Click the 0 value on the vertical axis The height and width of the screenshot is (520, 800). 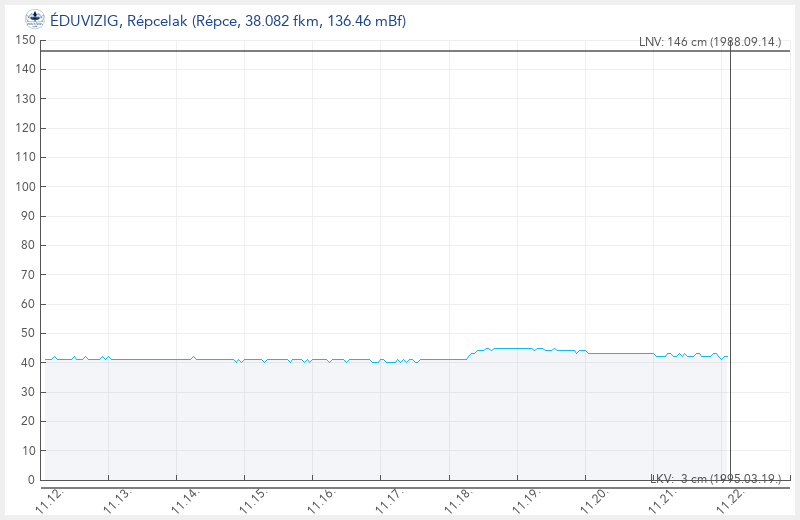tap(31, 480)
